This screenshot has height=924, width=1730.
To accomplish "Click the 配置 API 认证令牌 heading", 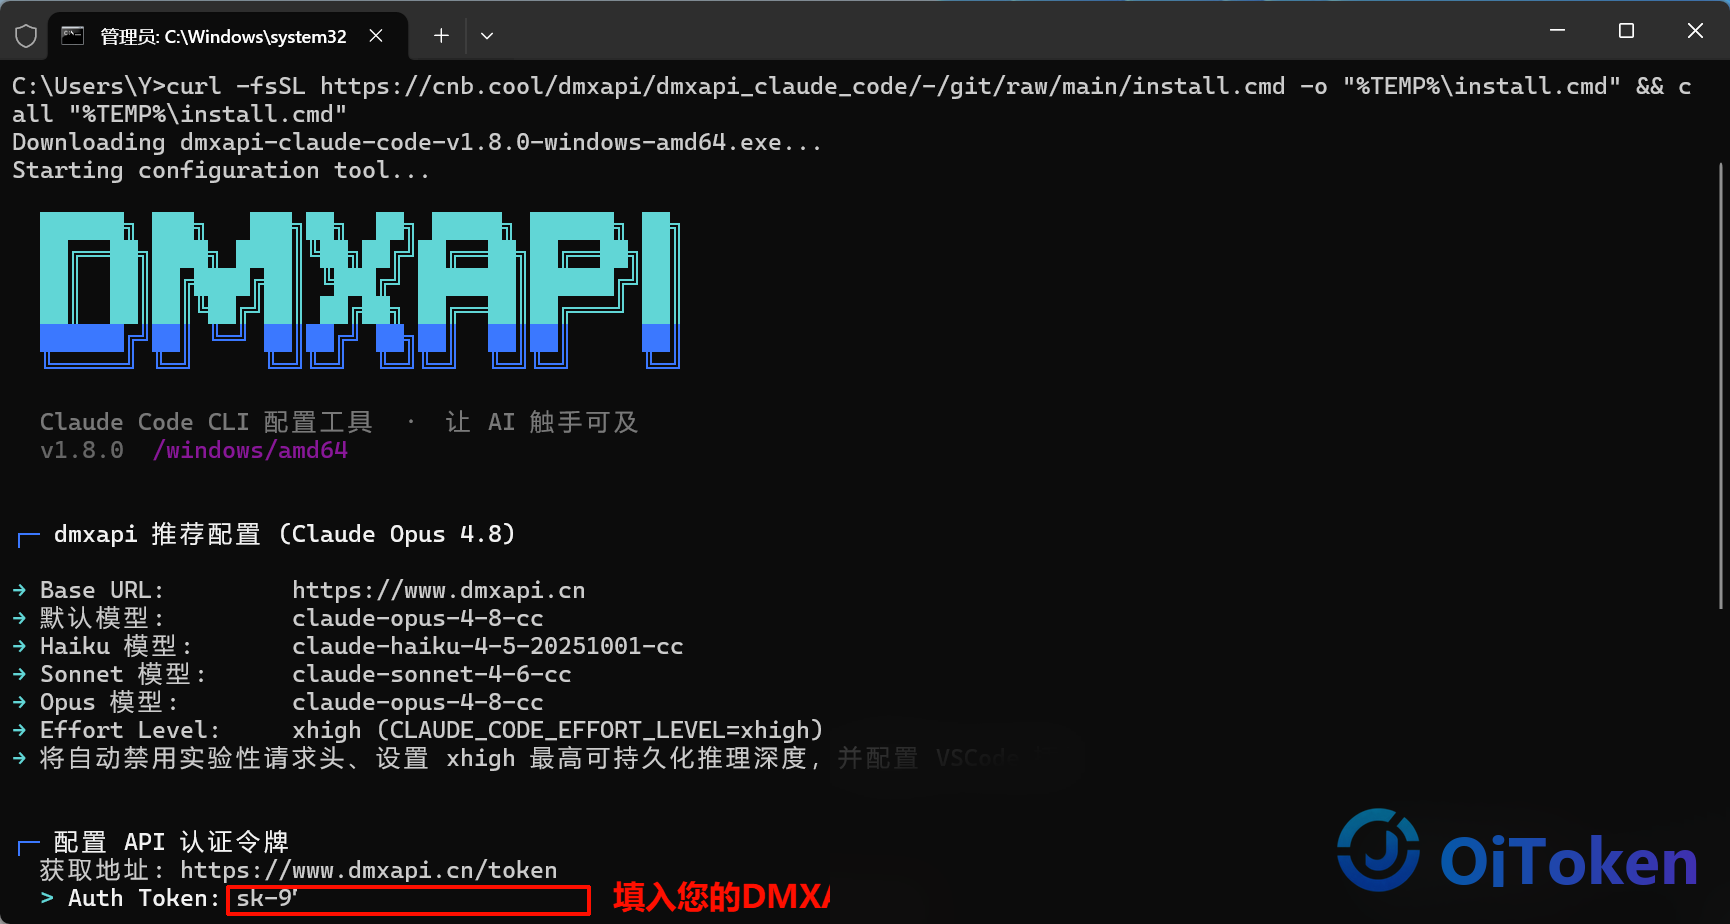I will 171,842.
